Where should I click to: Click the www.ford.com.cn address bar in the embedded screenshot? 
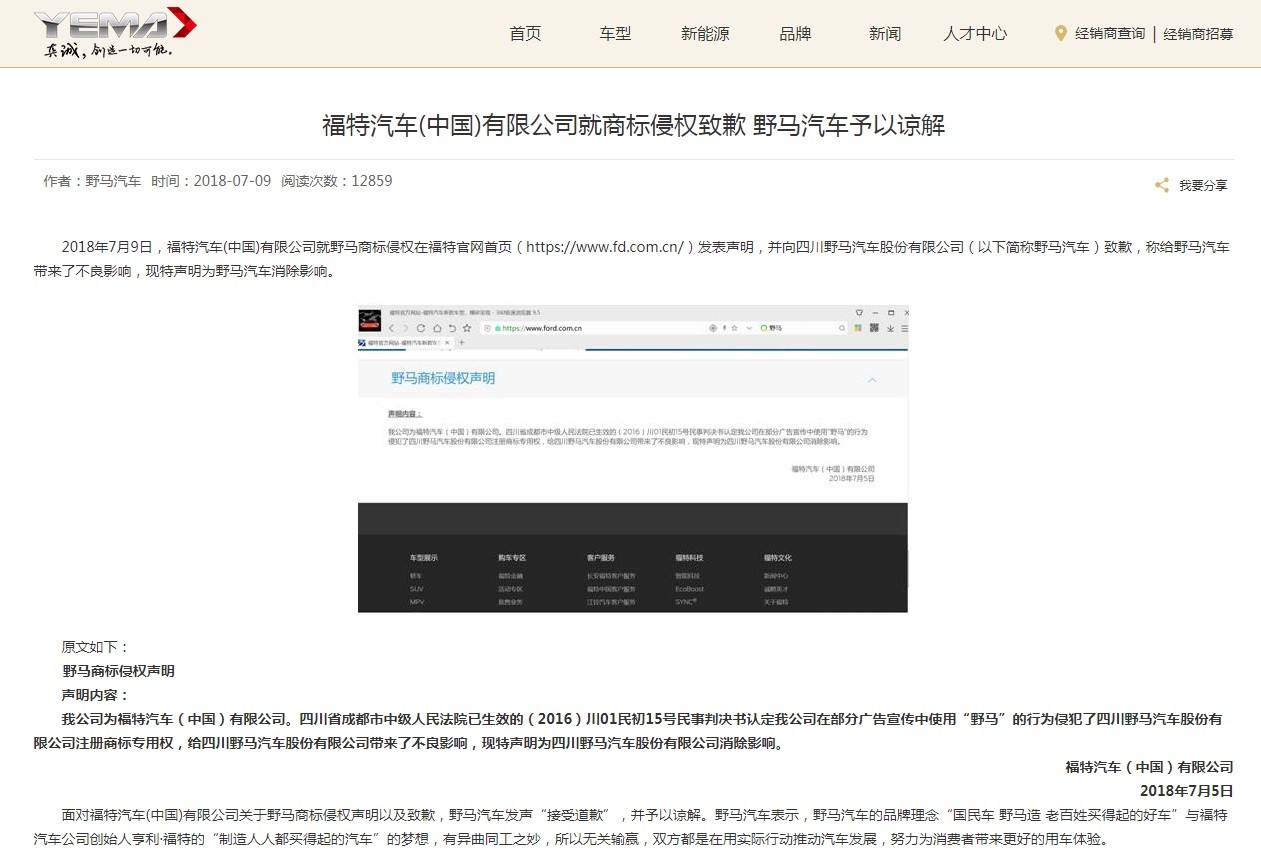(x=600, y=328)
